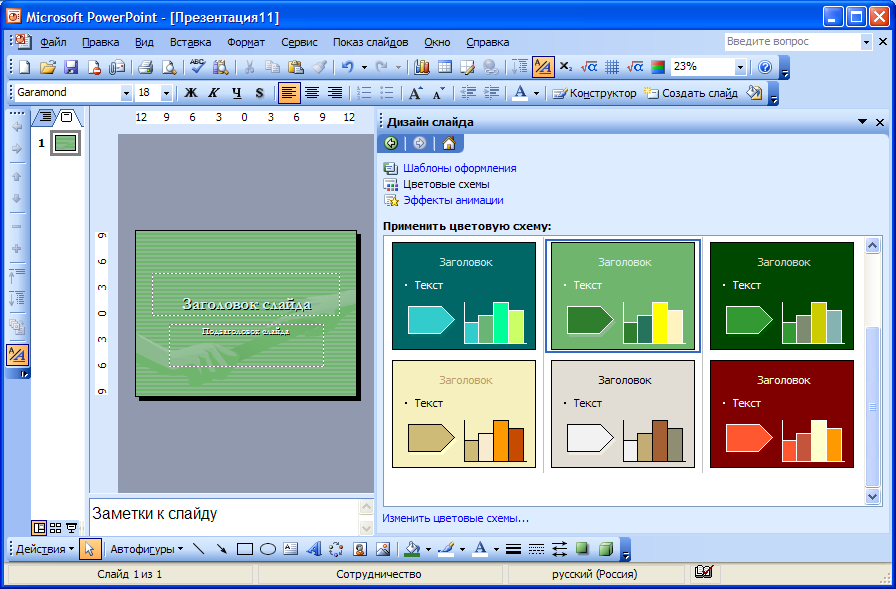This screenshot has height=589, width=896.
Task: Open the 23% zoom dropdown
Action: [741, 67]
